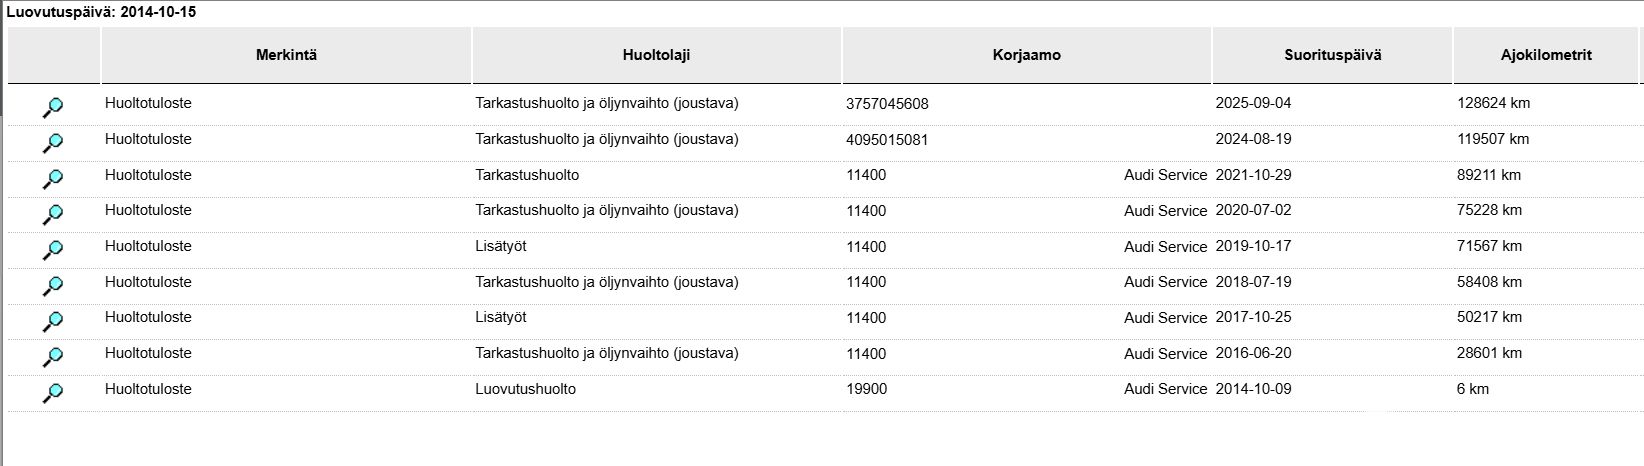Click Luovutushuolto service type text
Viewport: 1644px width, 466px height.
(525, 389)
